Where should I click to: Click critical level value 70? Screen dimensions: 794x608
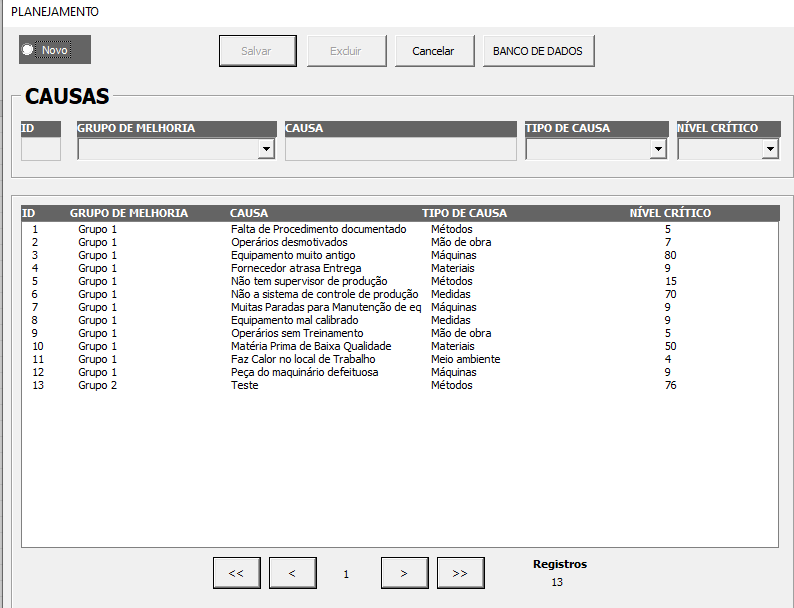coord(670,294)
